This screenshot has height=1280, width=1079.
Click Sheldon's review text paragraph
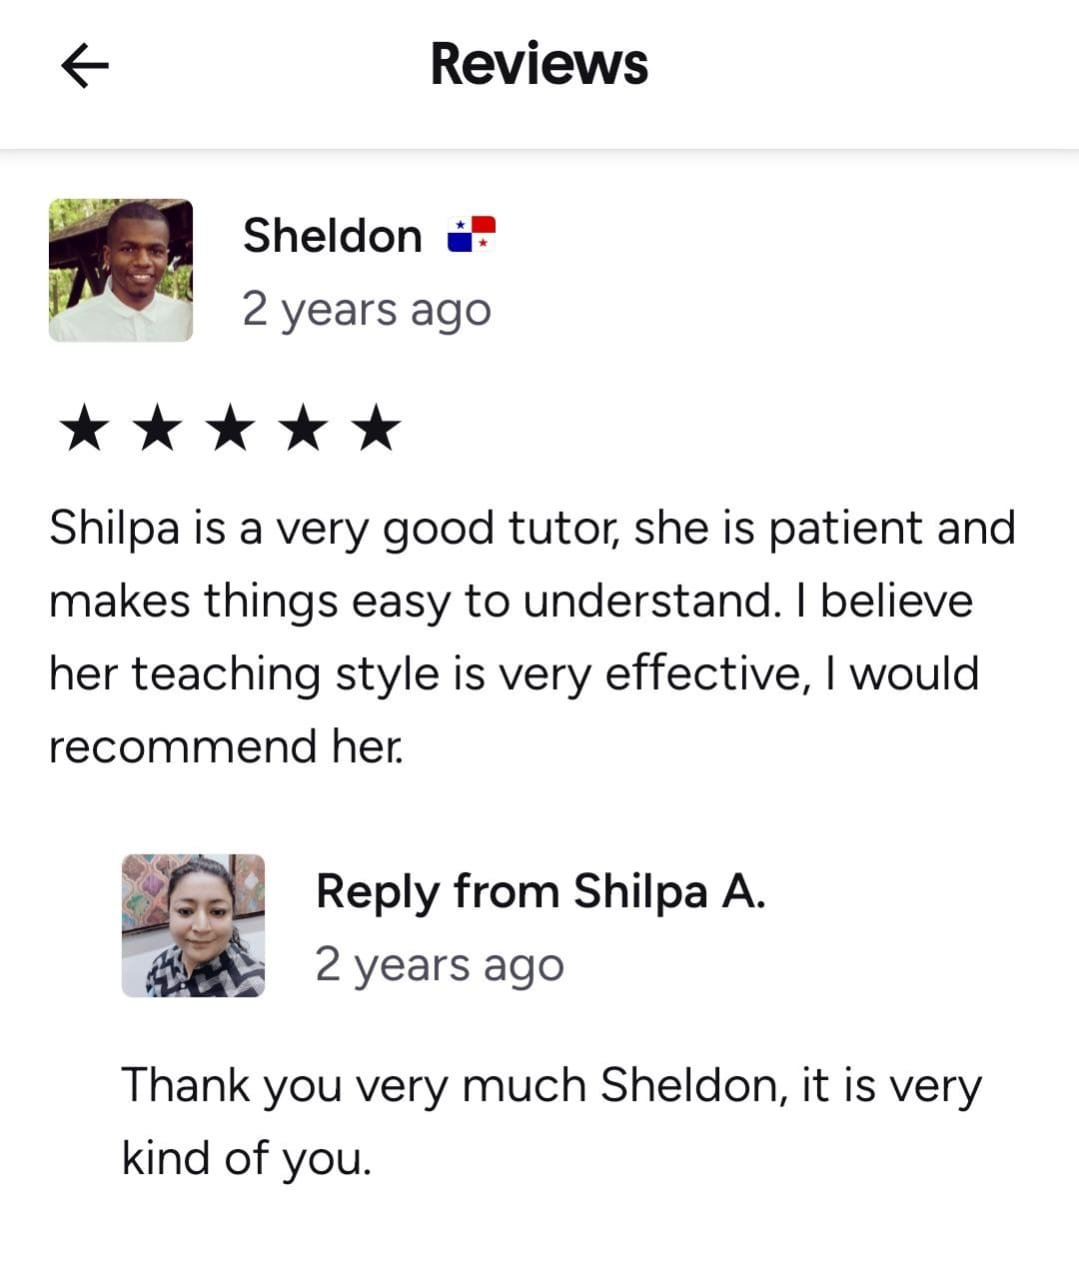tap(530, 637)
